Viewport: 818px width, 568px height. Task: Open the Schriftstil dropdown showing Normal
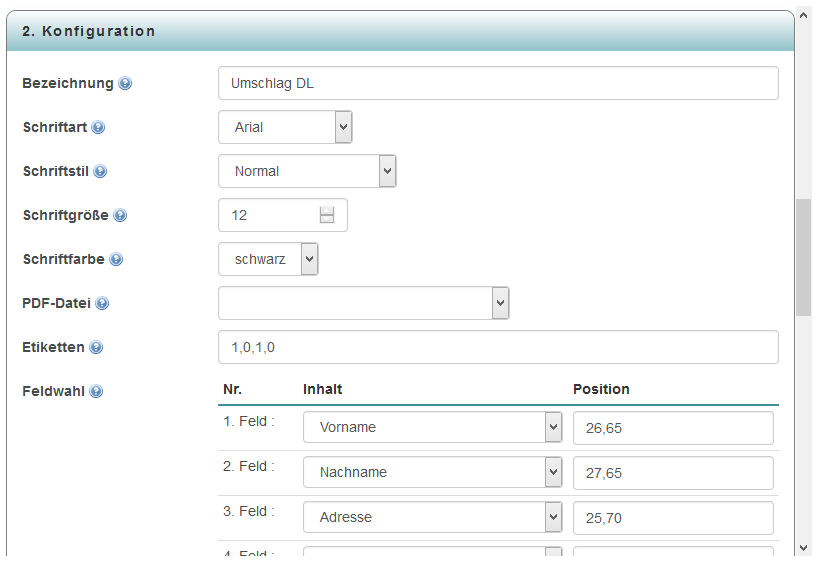tap(307, 171)
